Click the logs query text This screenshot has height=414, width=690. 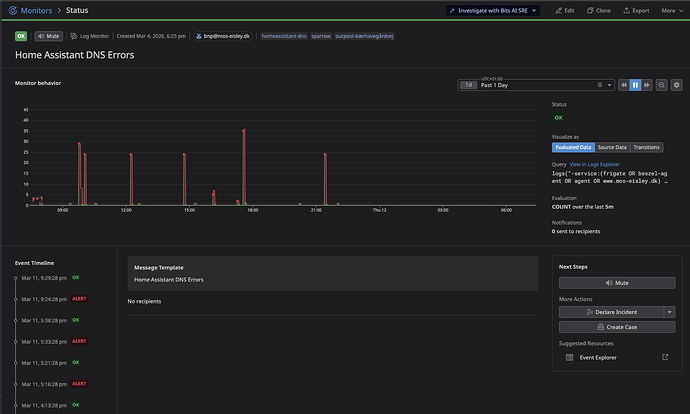[x=609, y=177]
